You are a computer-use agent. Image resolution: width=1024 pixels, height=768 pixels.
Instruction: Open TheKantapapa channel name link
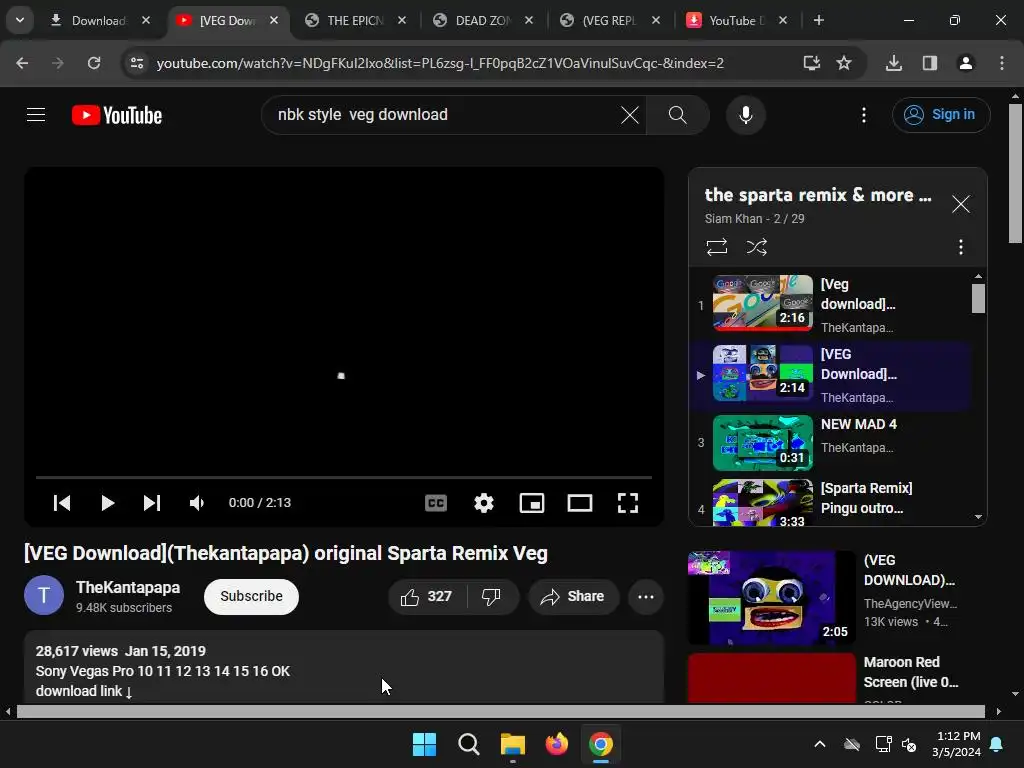click(128, 588)
